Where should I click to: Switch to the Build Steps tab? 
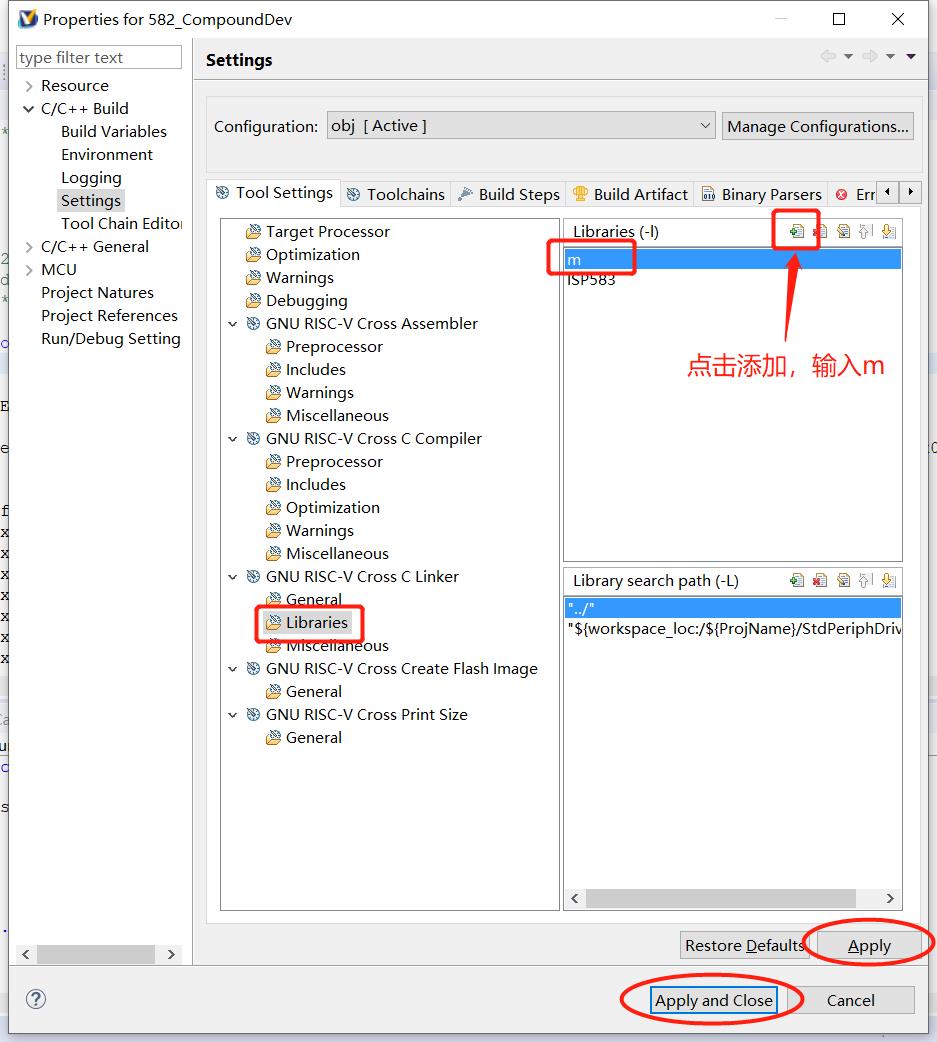point(509,194)
